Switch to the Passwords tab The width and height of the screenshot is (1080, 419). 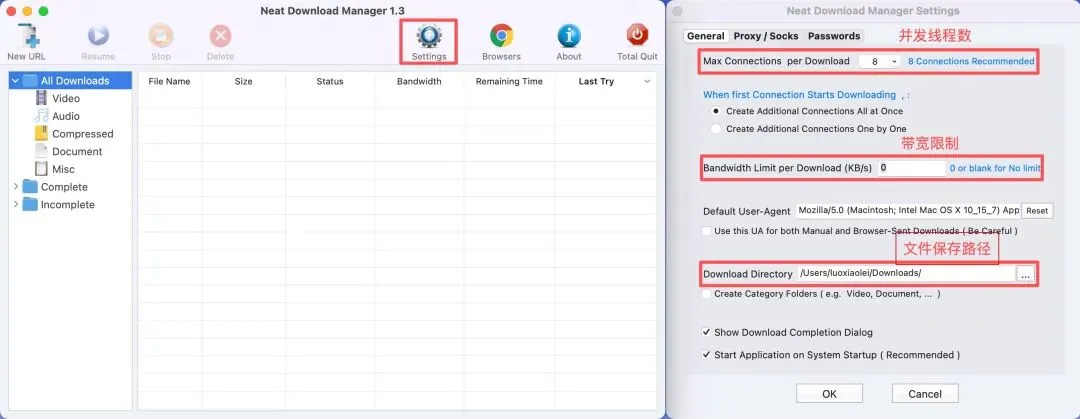tap(834, 36)
